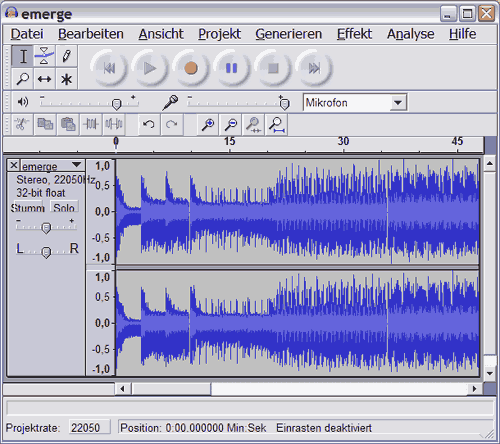Toggle the Pause button

point(232,68)
